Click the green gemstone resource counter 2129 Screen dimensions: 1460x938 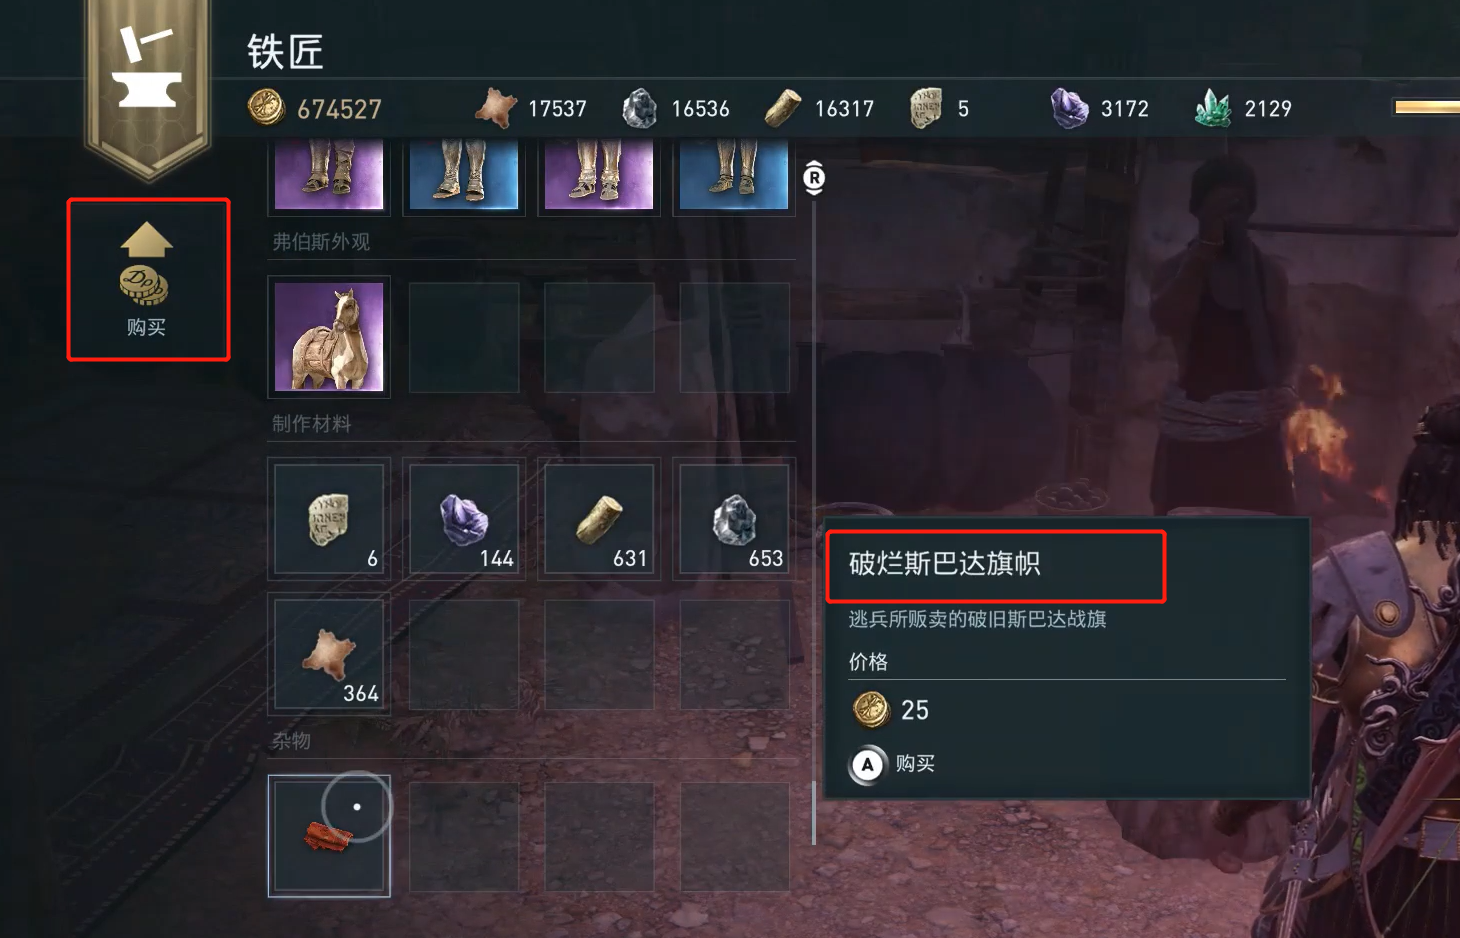tap(1244, 108)
